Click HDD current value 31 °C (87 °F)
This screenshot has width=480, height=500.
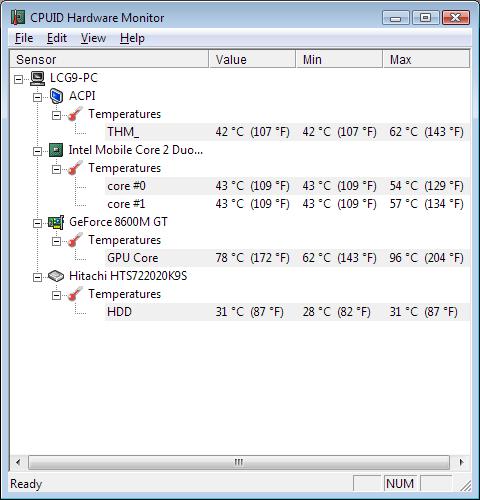tap(249, 312)
